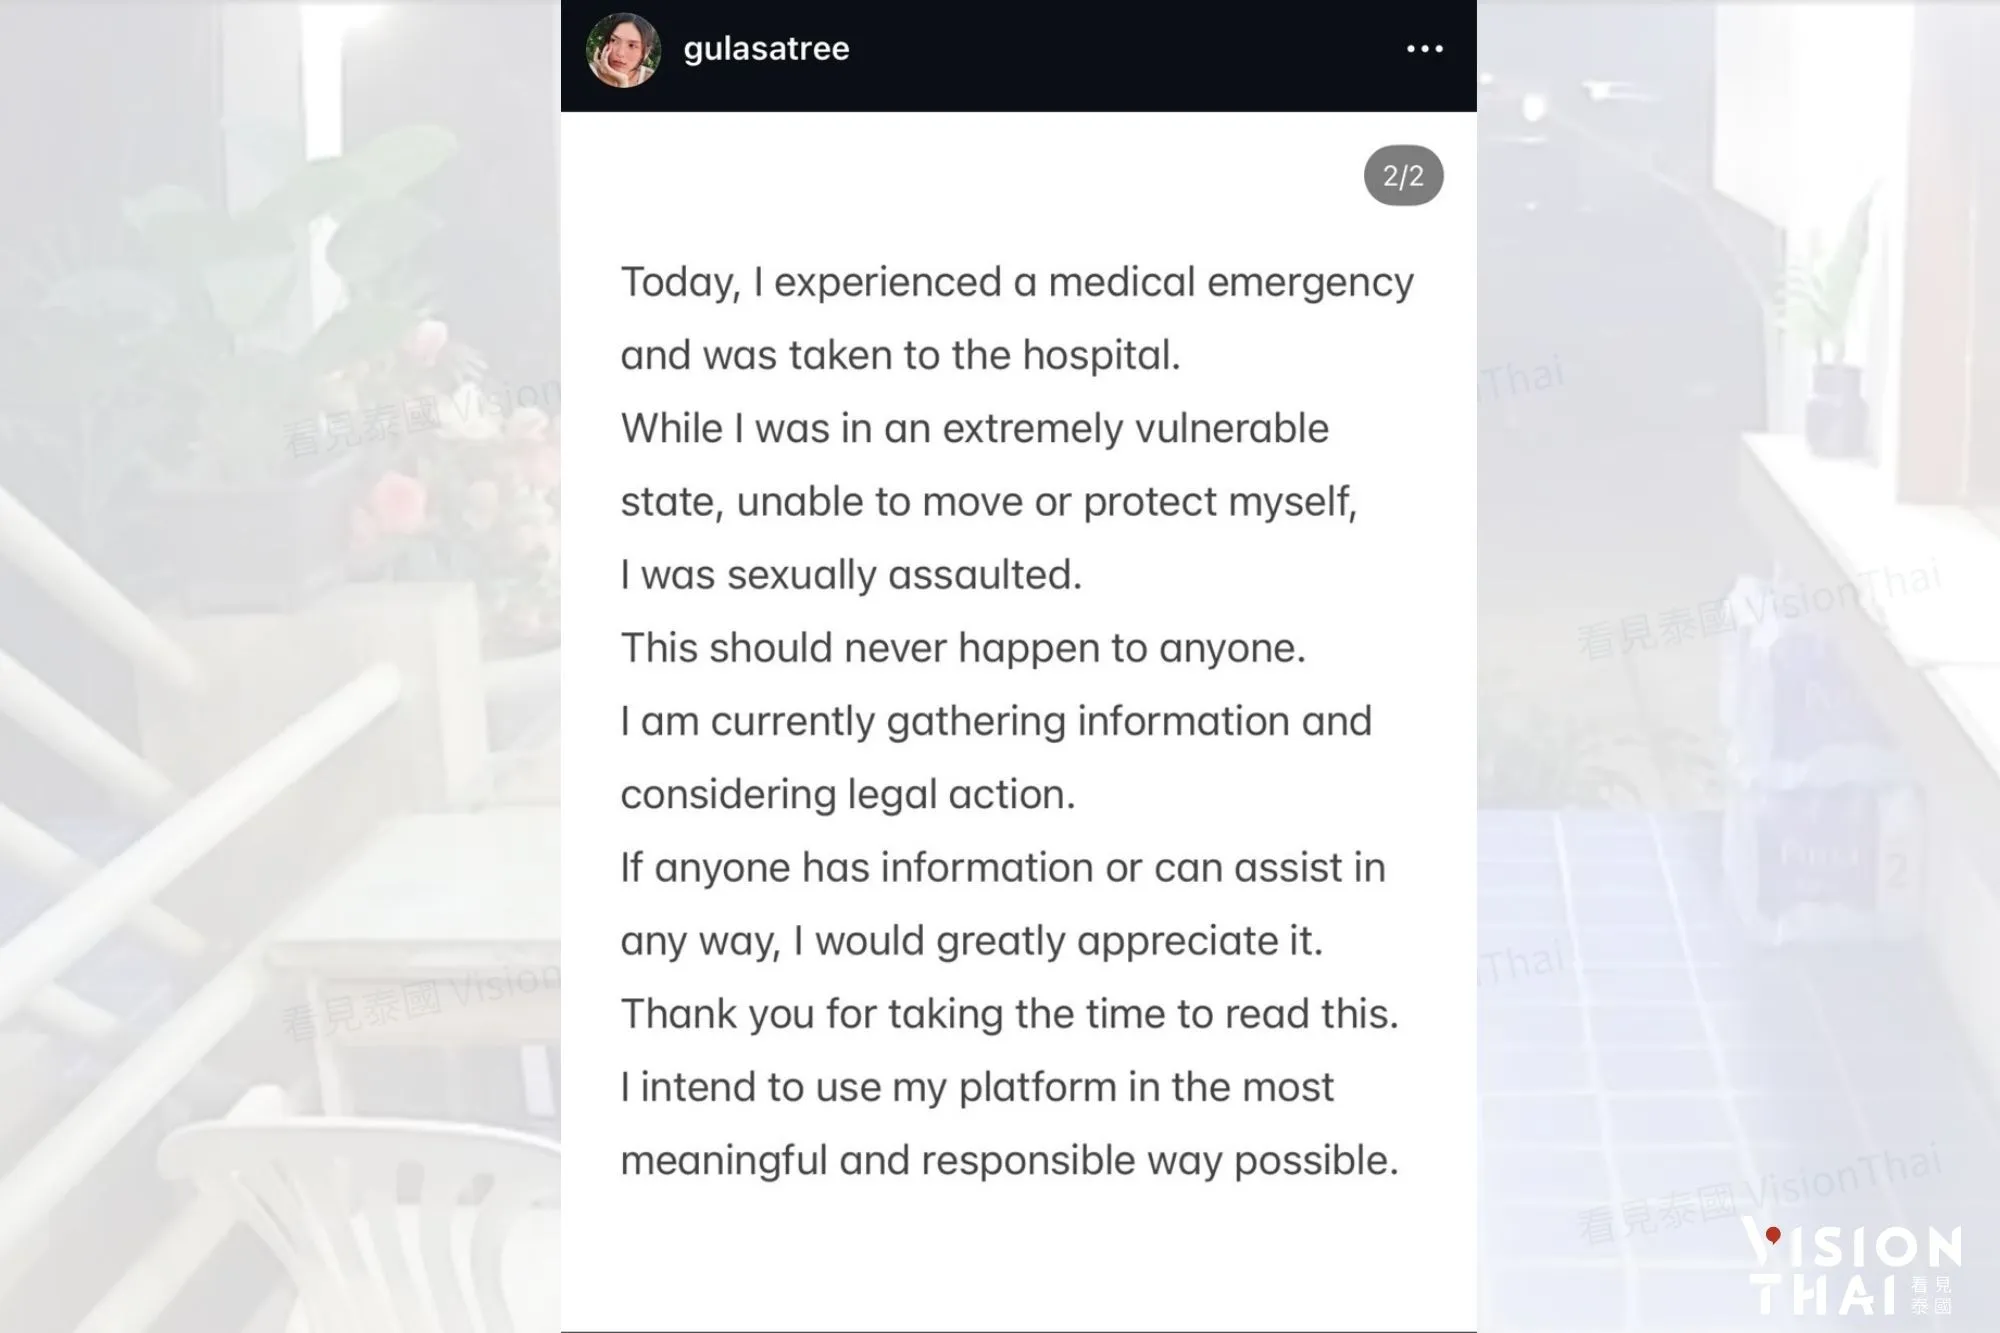Open the three-dot more options menu
The width and height of the screenshot is (2000, 1333).
[x=1424, y=49]
